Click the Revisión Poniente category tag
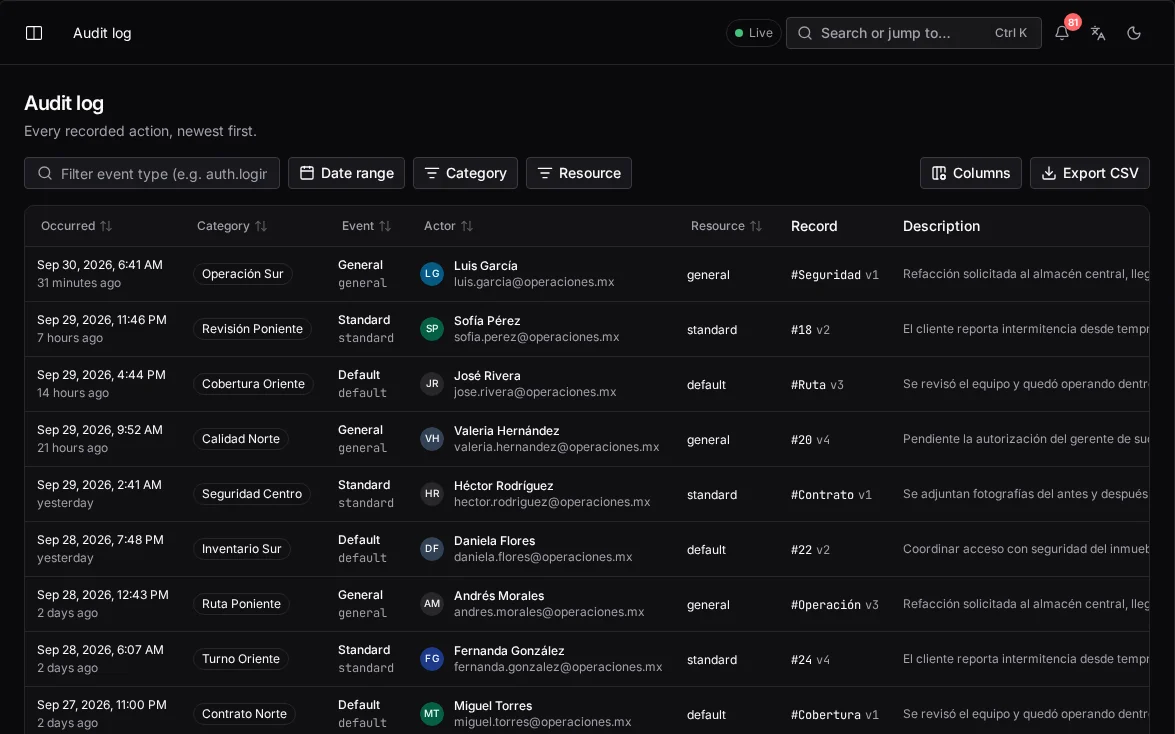 click(x=252, y=328)
